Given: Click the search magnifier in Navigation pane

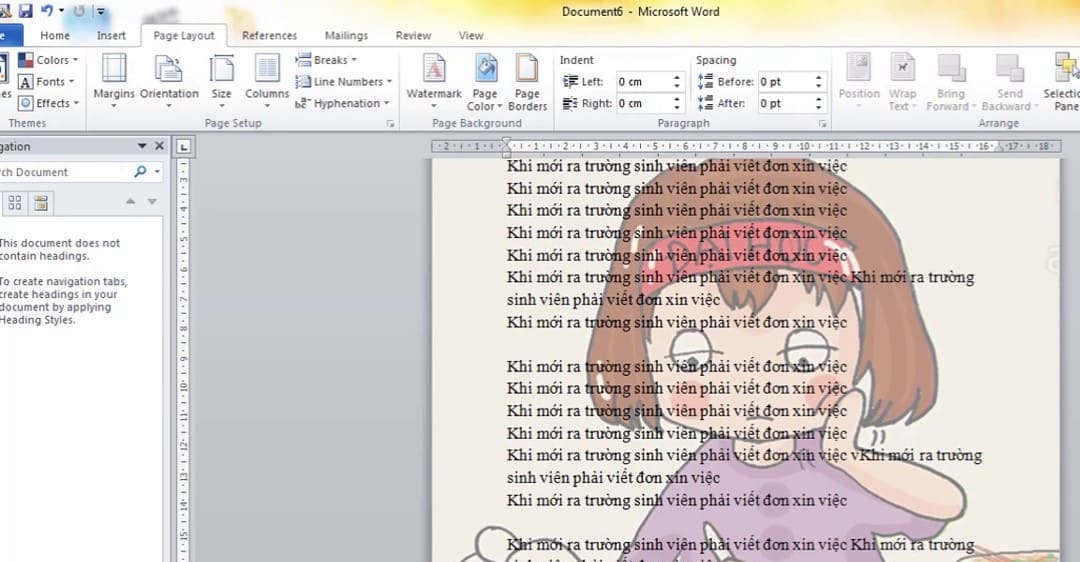Looking at the screenshot, I should (x=141, y=171).
